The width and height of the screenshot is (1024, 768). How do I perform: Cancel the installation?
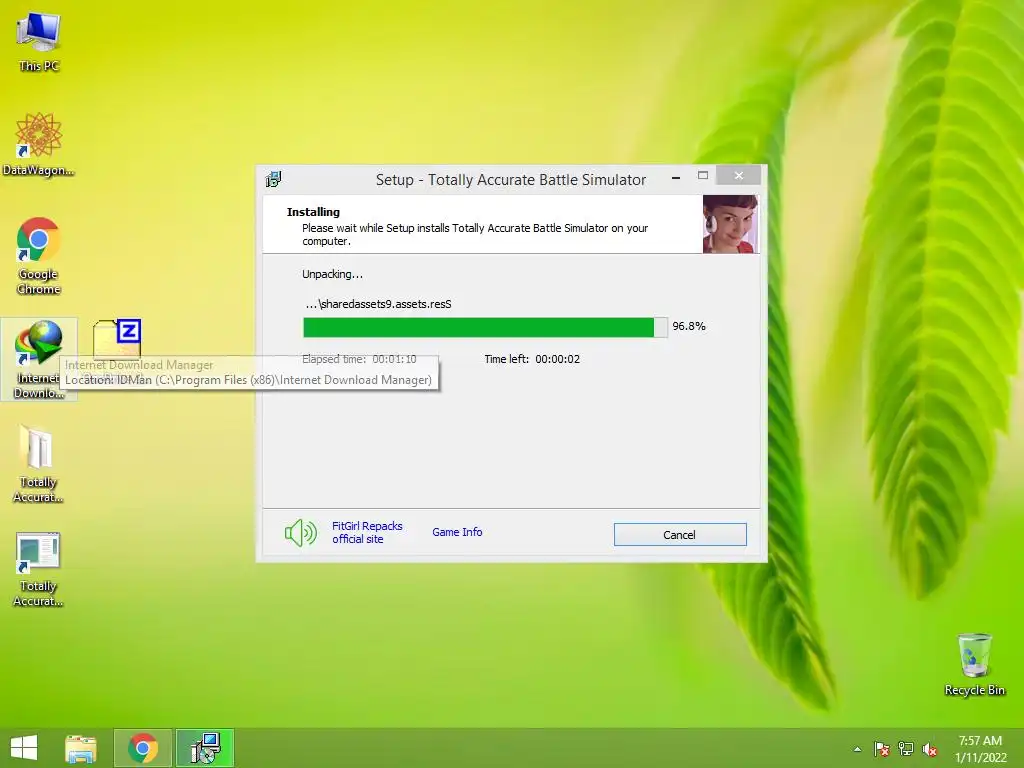click(x=680, y=534)
